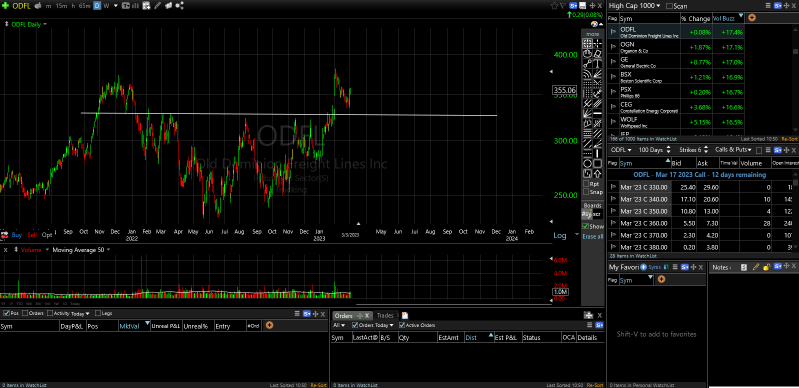799x388 pixels.
Task: Select the up-arrow drawing tool
Action: (598, 175)
